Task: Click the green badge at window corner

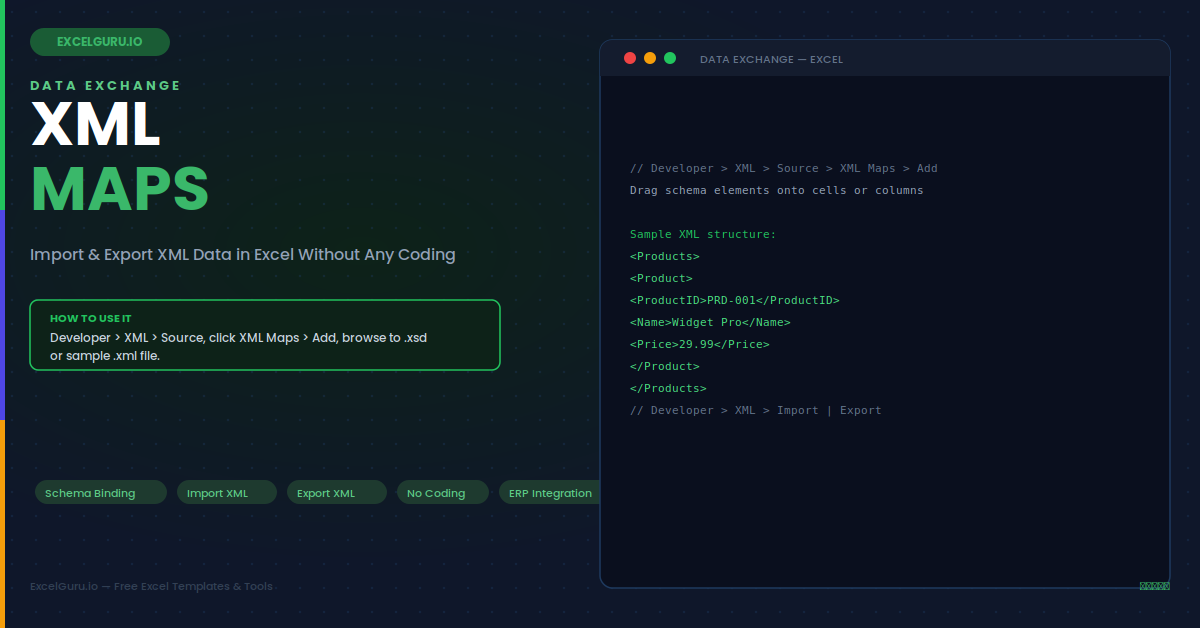Action: click(x=1154, y=586)
